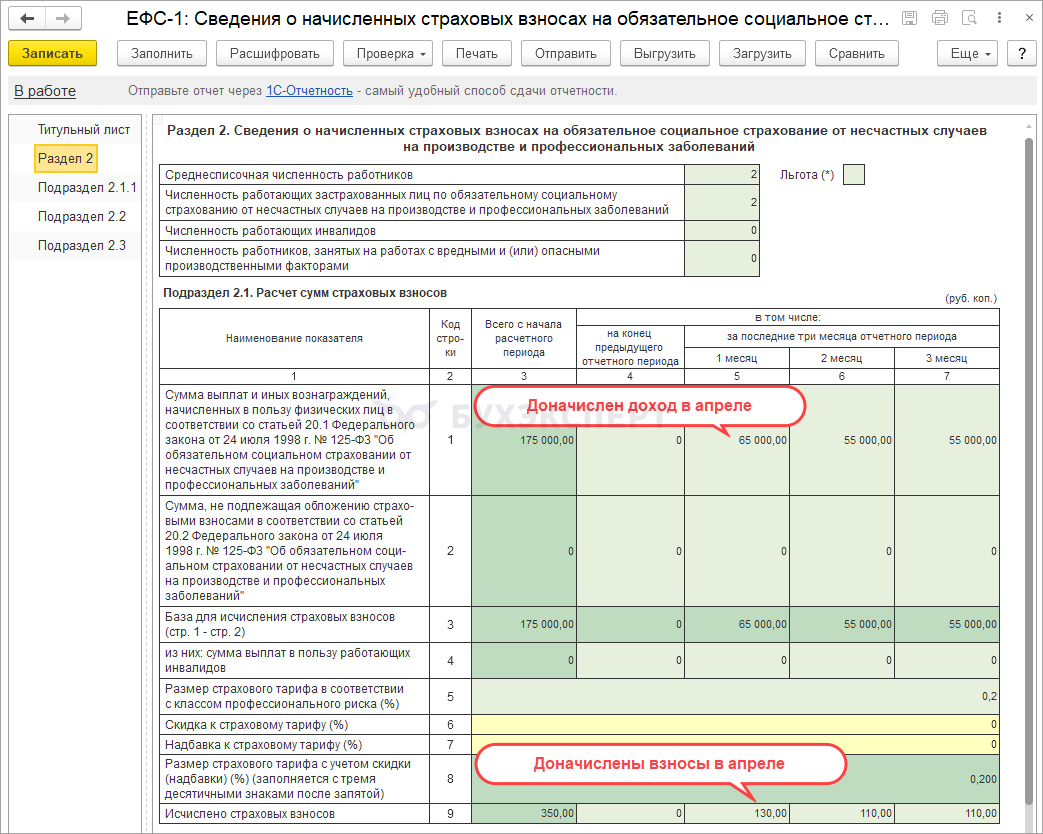The width and height of the screenshot is (1043, 834).
Task: Edit the Надбавка к страховому тарифу field
Action: click(x=735, y=744)
